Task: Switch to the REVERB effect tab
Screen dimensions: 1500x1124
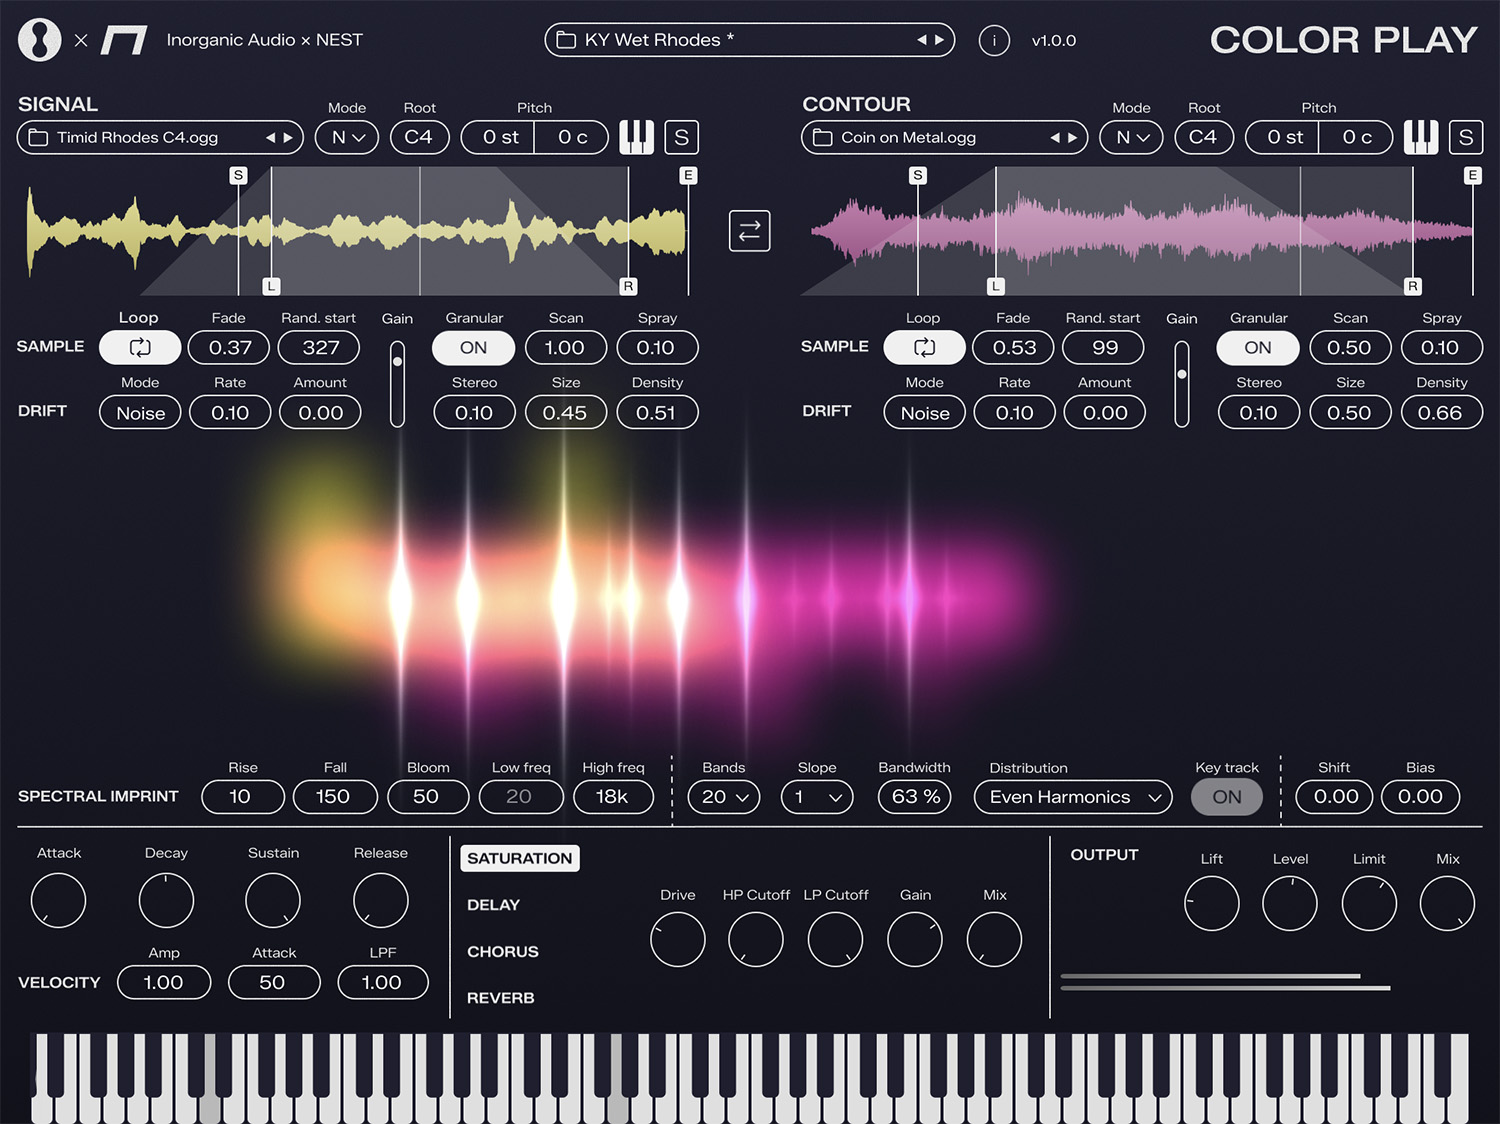Action: click(x=500, y=997)
